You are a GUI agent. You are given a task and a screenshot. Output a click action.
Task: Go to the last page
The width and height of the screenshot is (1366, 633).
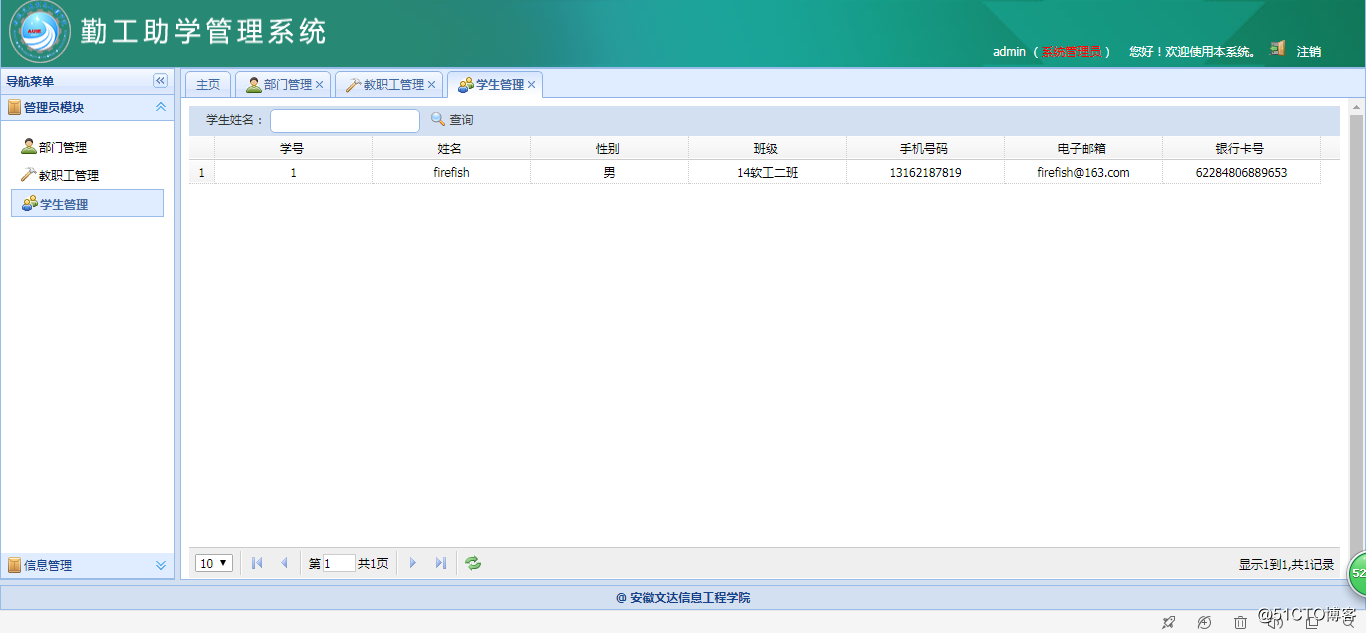pyautogui.click(x=440, y=563)
